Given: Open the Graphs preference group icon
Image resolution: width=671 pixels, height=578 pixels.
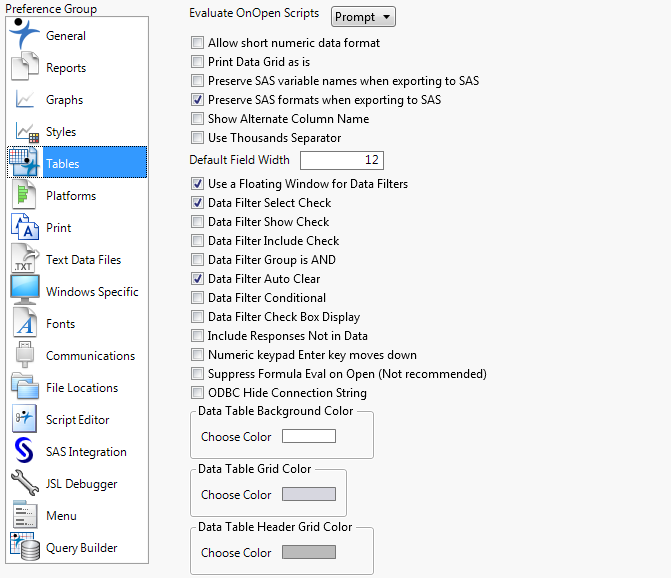Looking at the screenshot, I should 25,100.
